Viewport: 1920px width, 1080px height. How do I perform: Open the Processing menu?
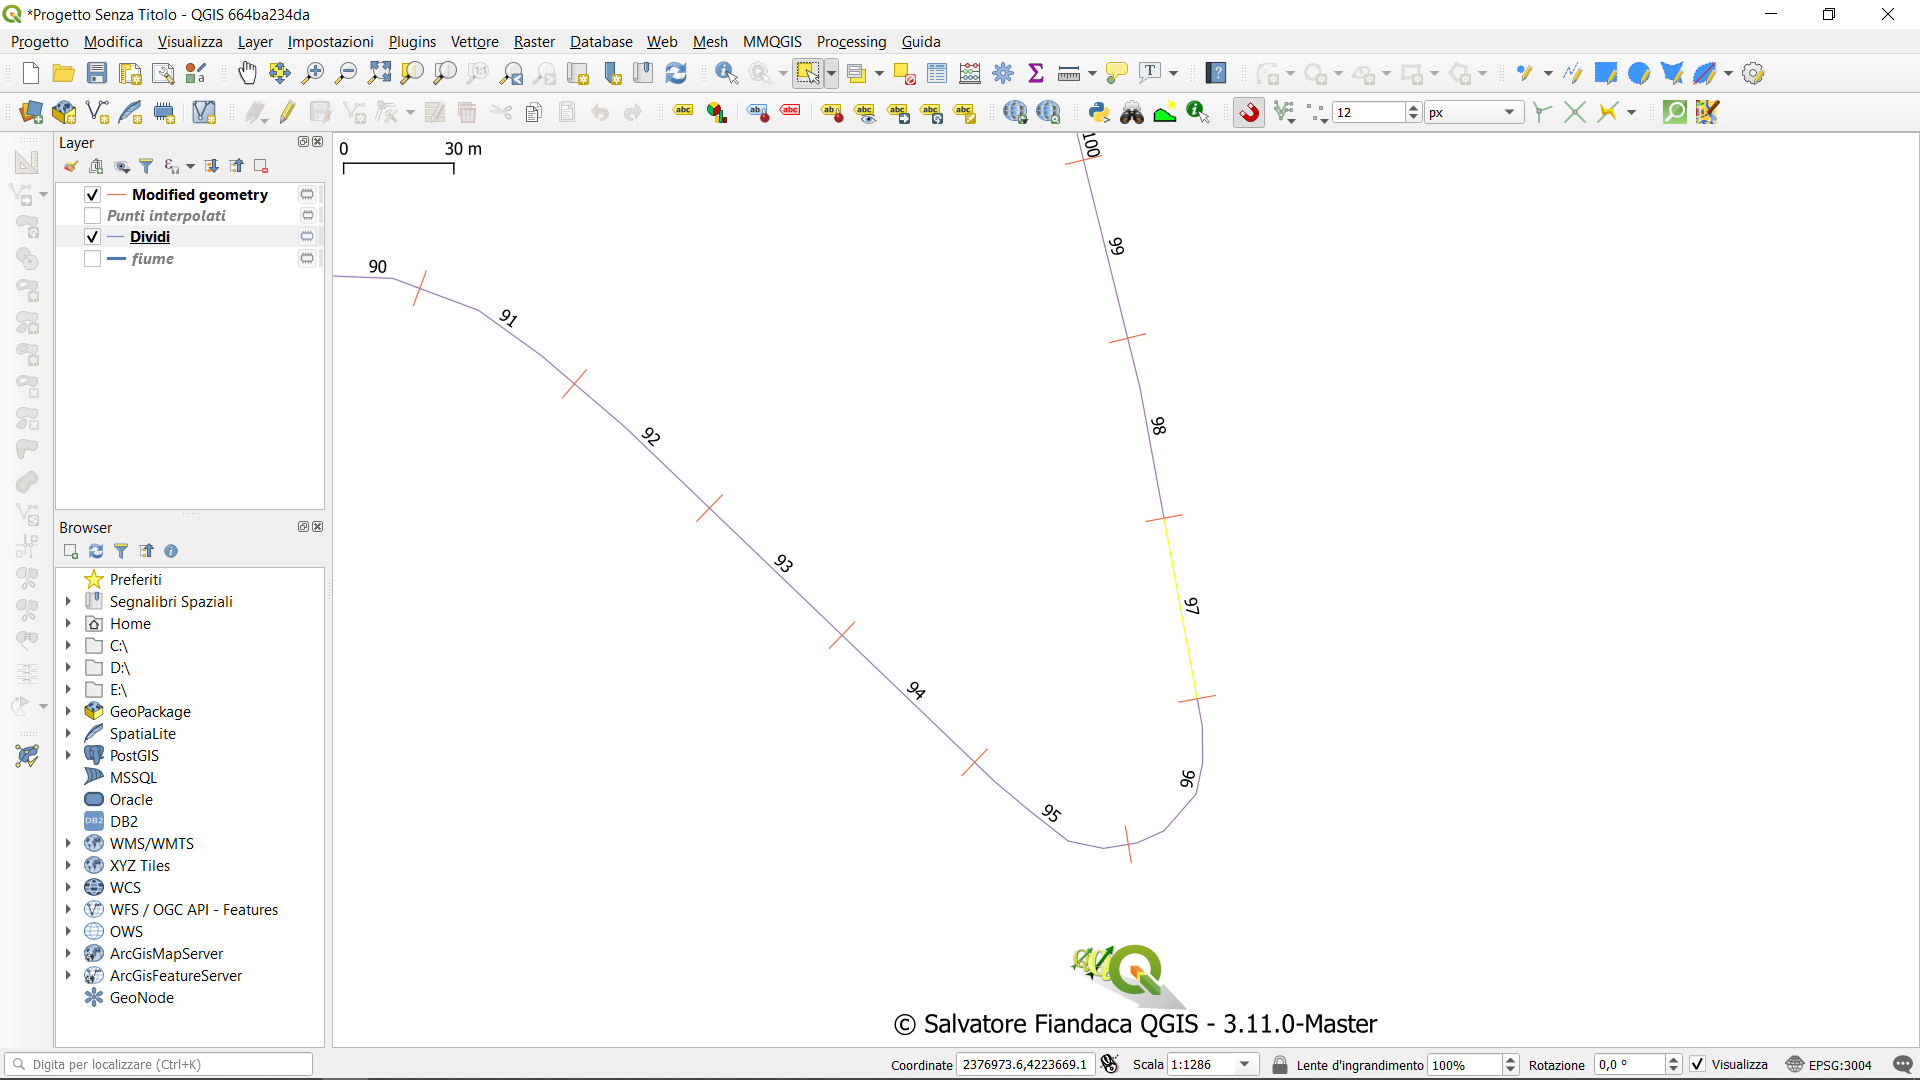(851, 41)
